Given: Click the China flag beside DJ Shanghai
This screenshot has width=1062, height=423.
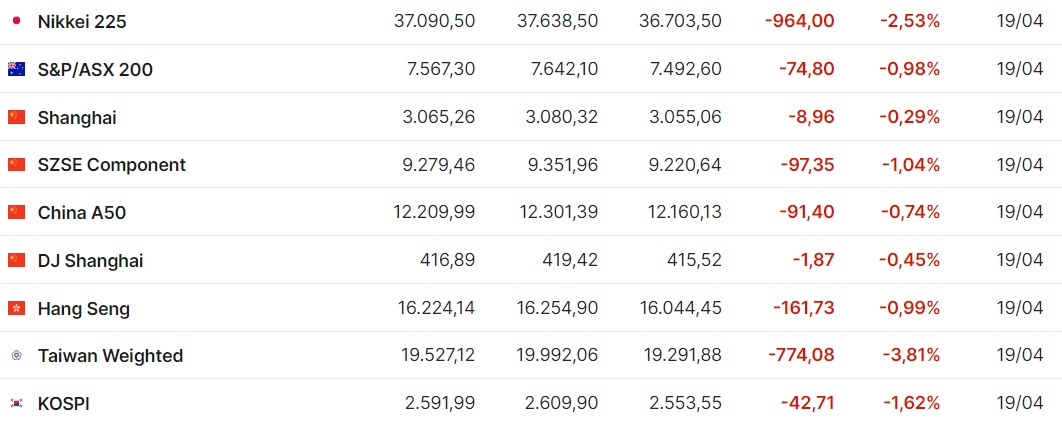Looking at the screenshot, I should pos(16,261).
